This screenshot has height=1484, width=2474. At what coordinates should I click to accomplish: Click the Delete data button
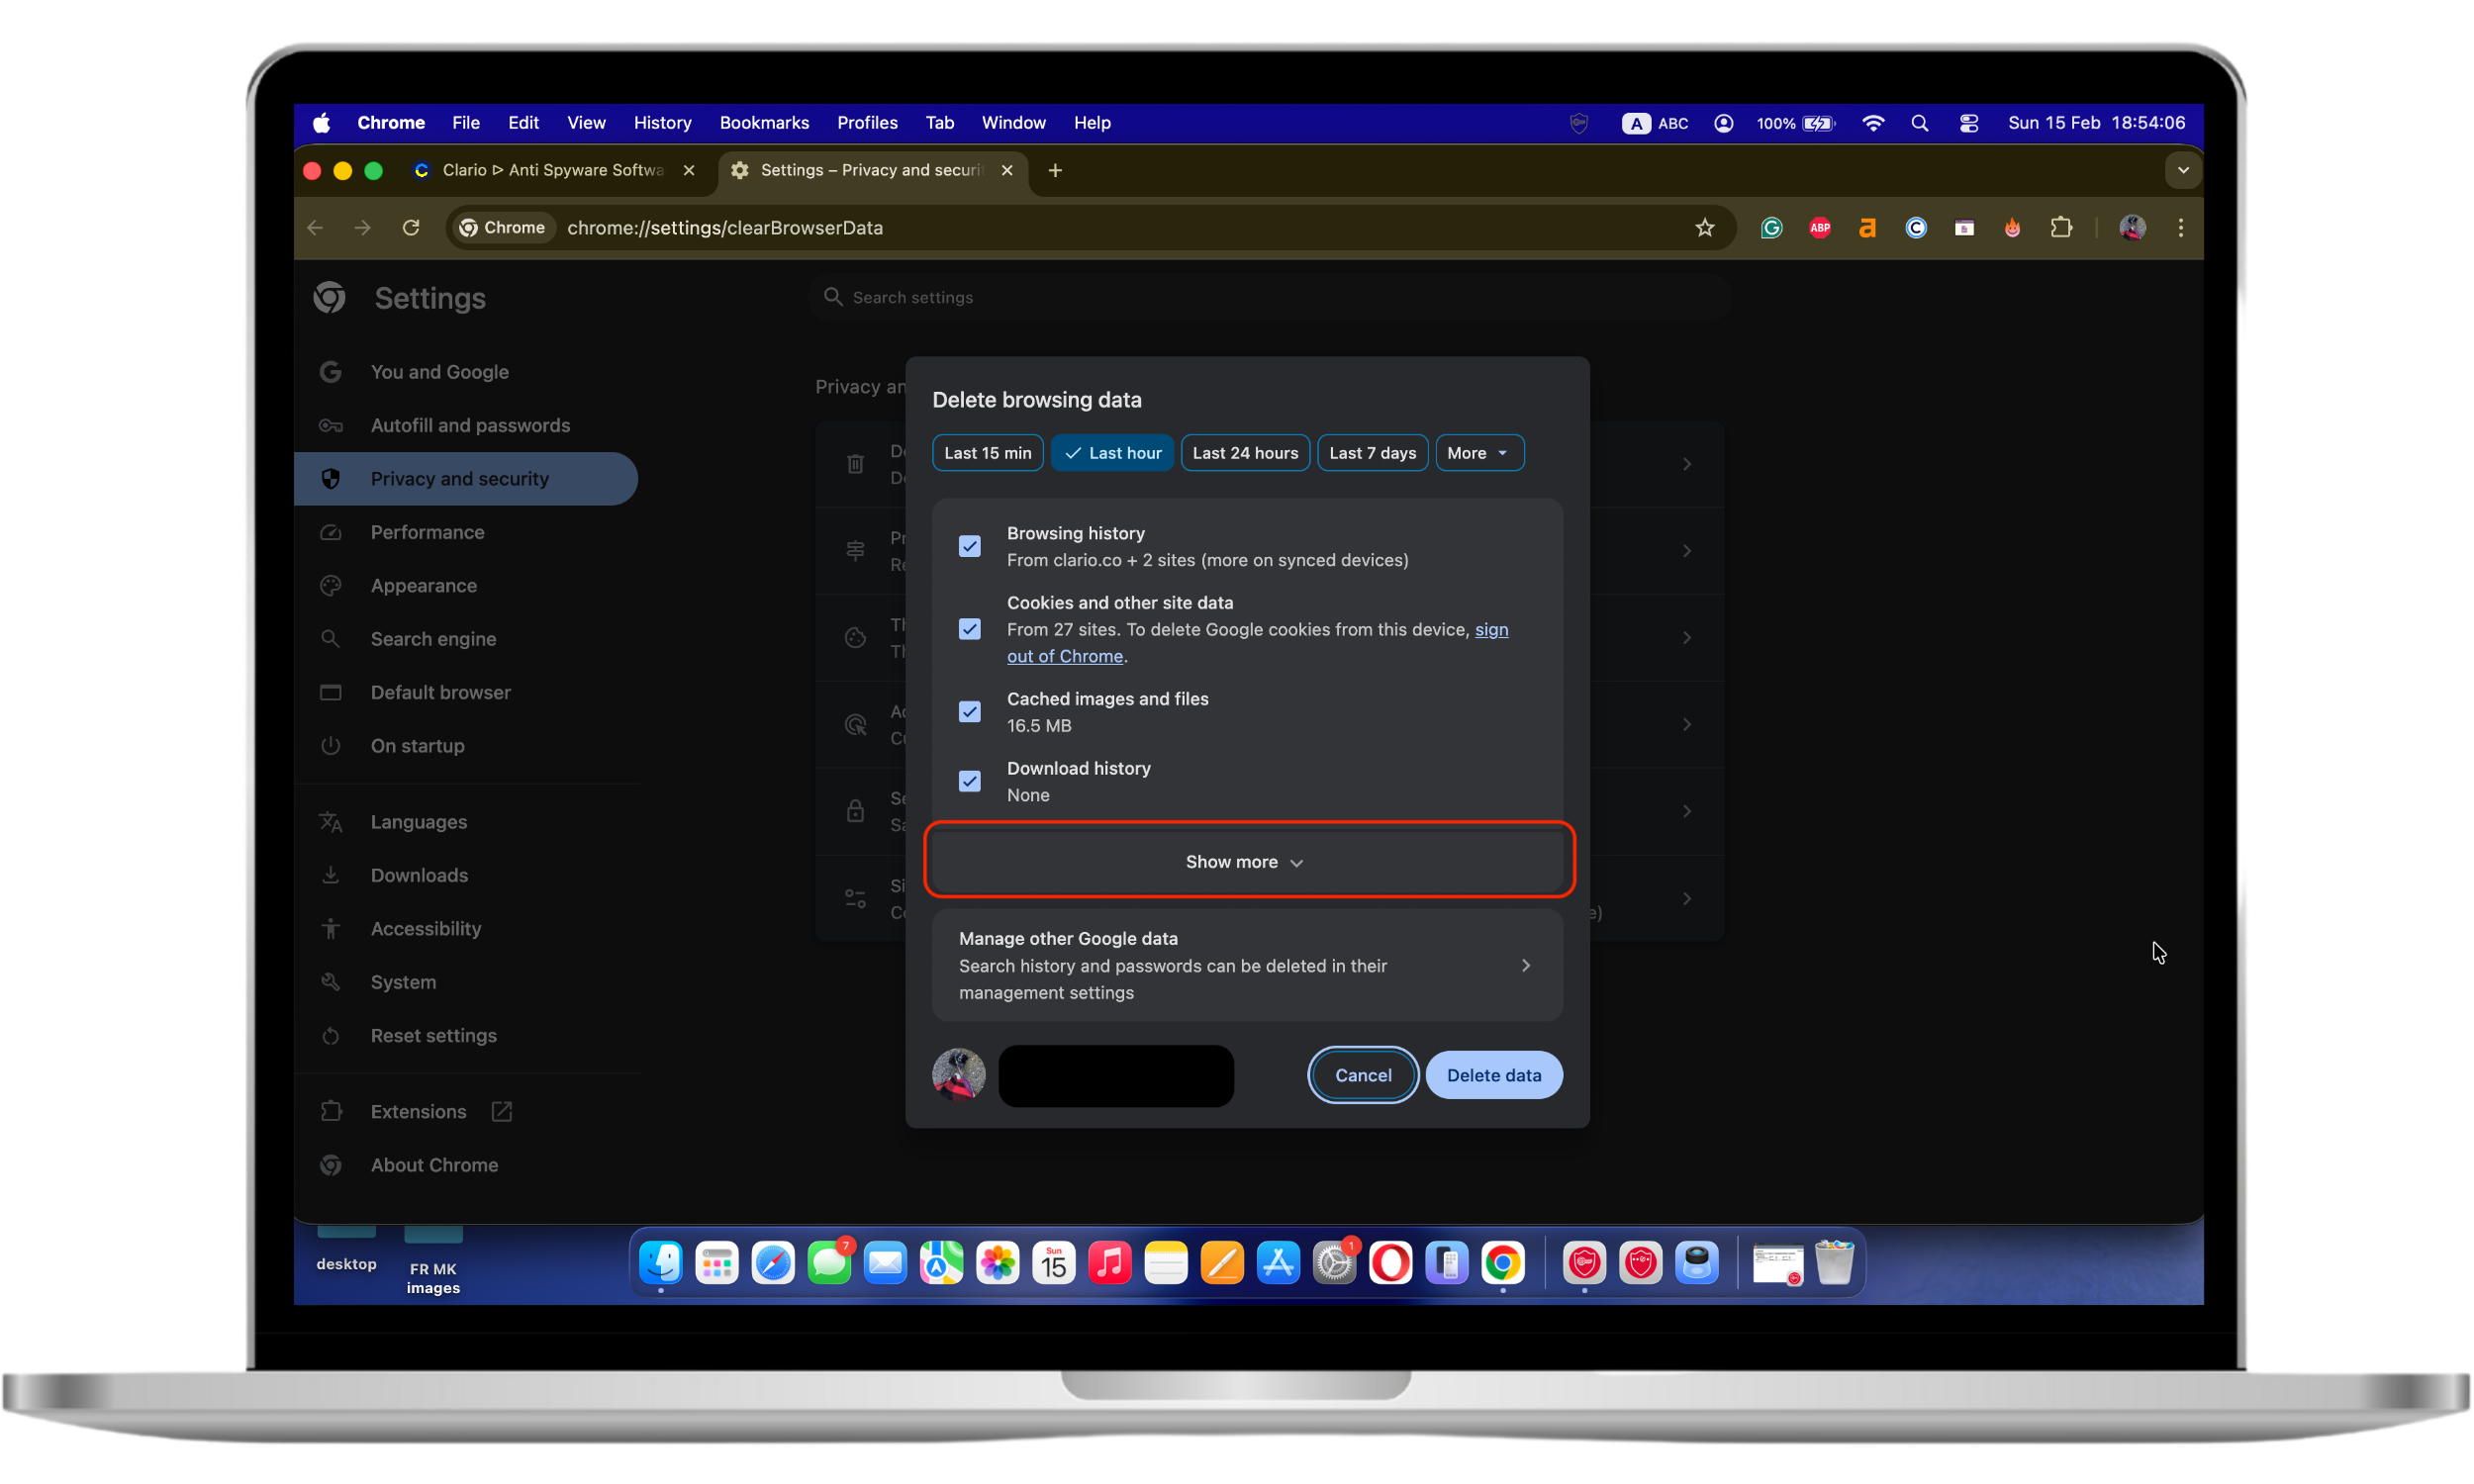click(x=1492, y=1075)
